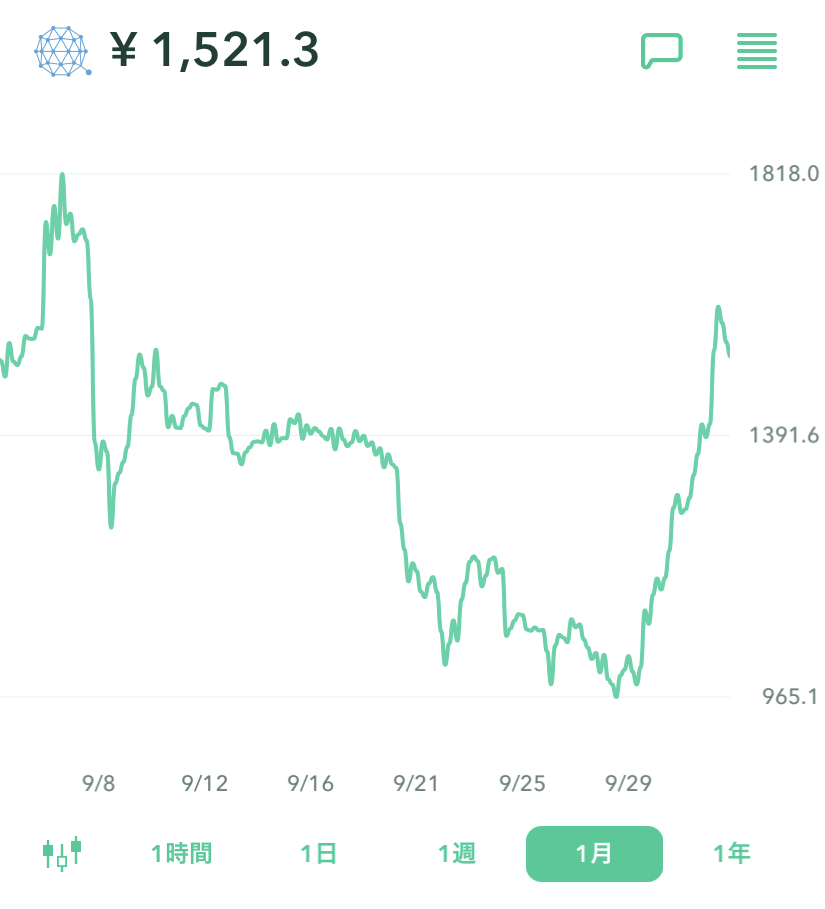Image resolution: width=825 pixels, height=909 pixels.
Task: Tap the active 1月 range button
Action: [x=594, y=854]
